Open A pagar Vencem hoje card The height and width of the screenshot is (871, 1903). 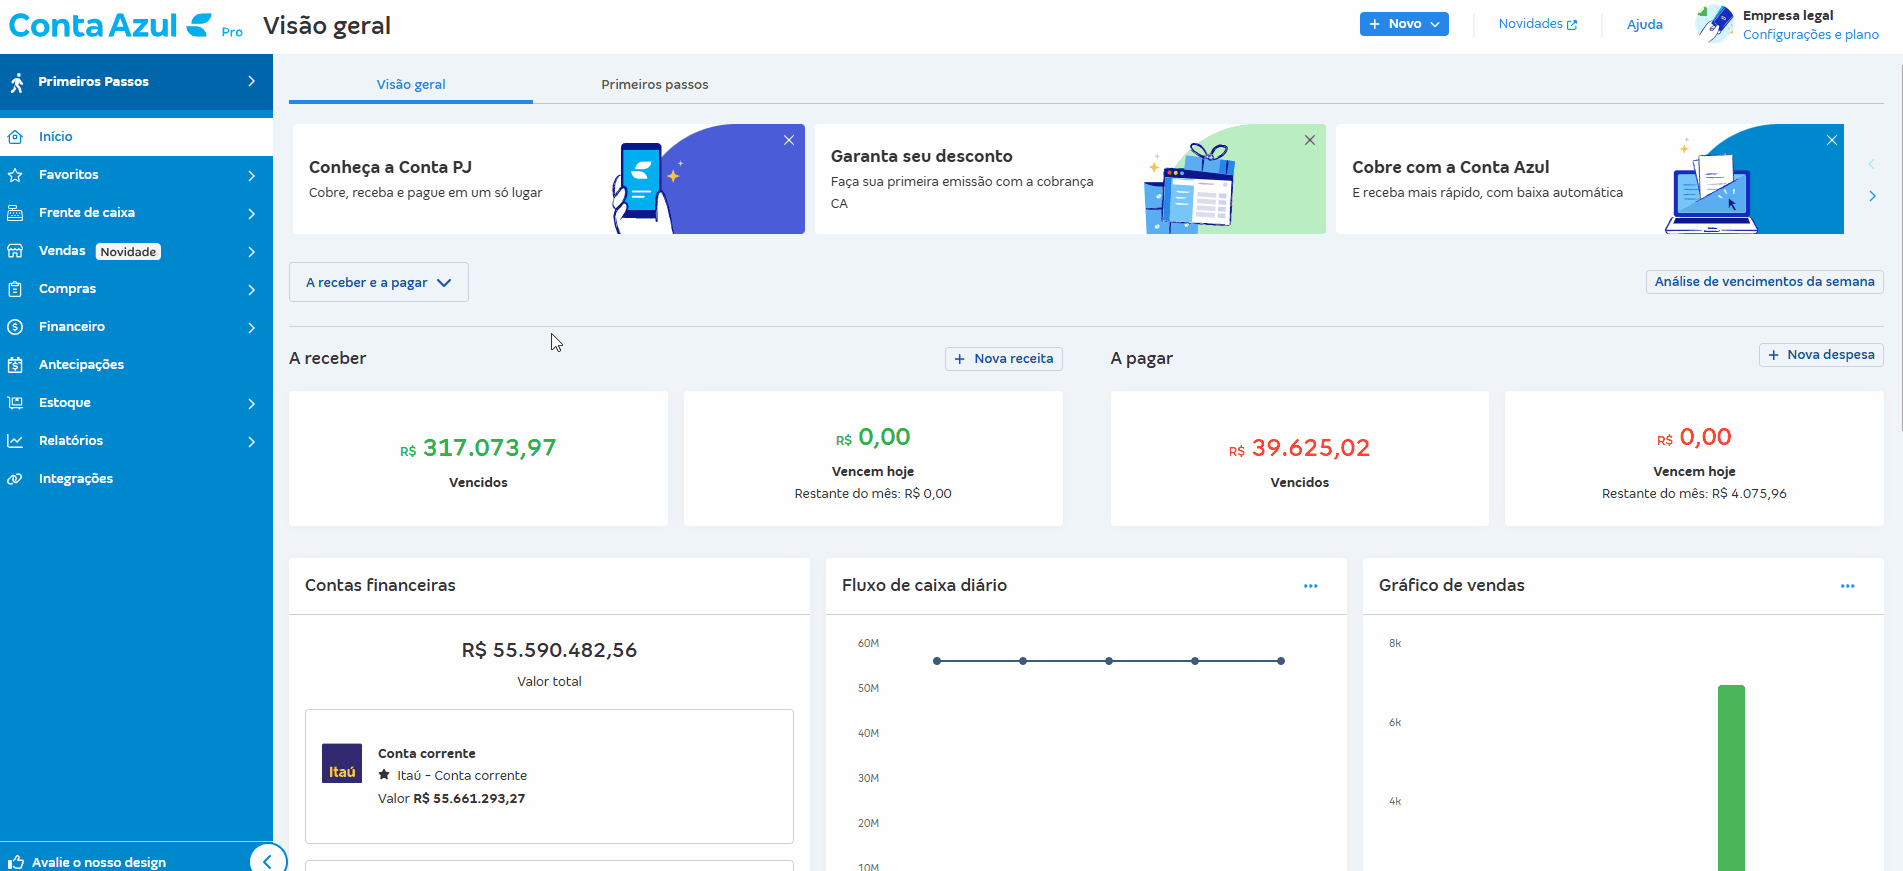[1694, 458]
